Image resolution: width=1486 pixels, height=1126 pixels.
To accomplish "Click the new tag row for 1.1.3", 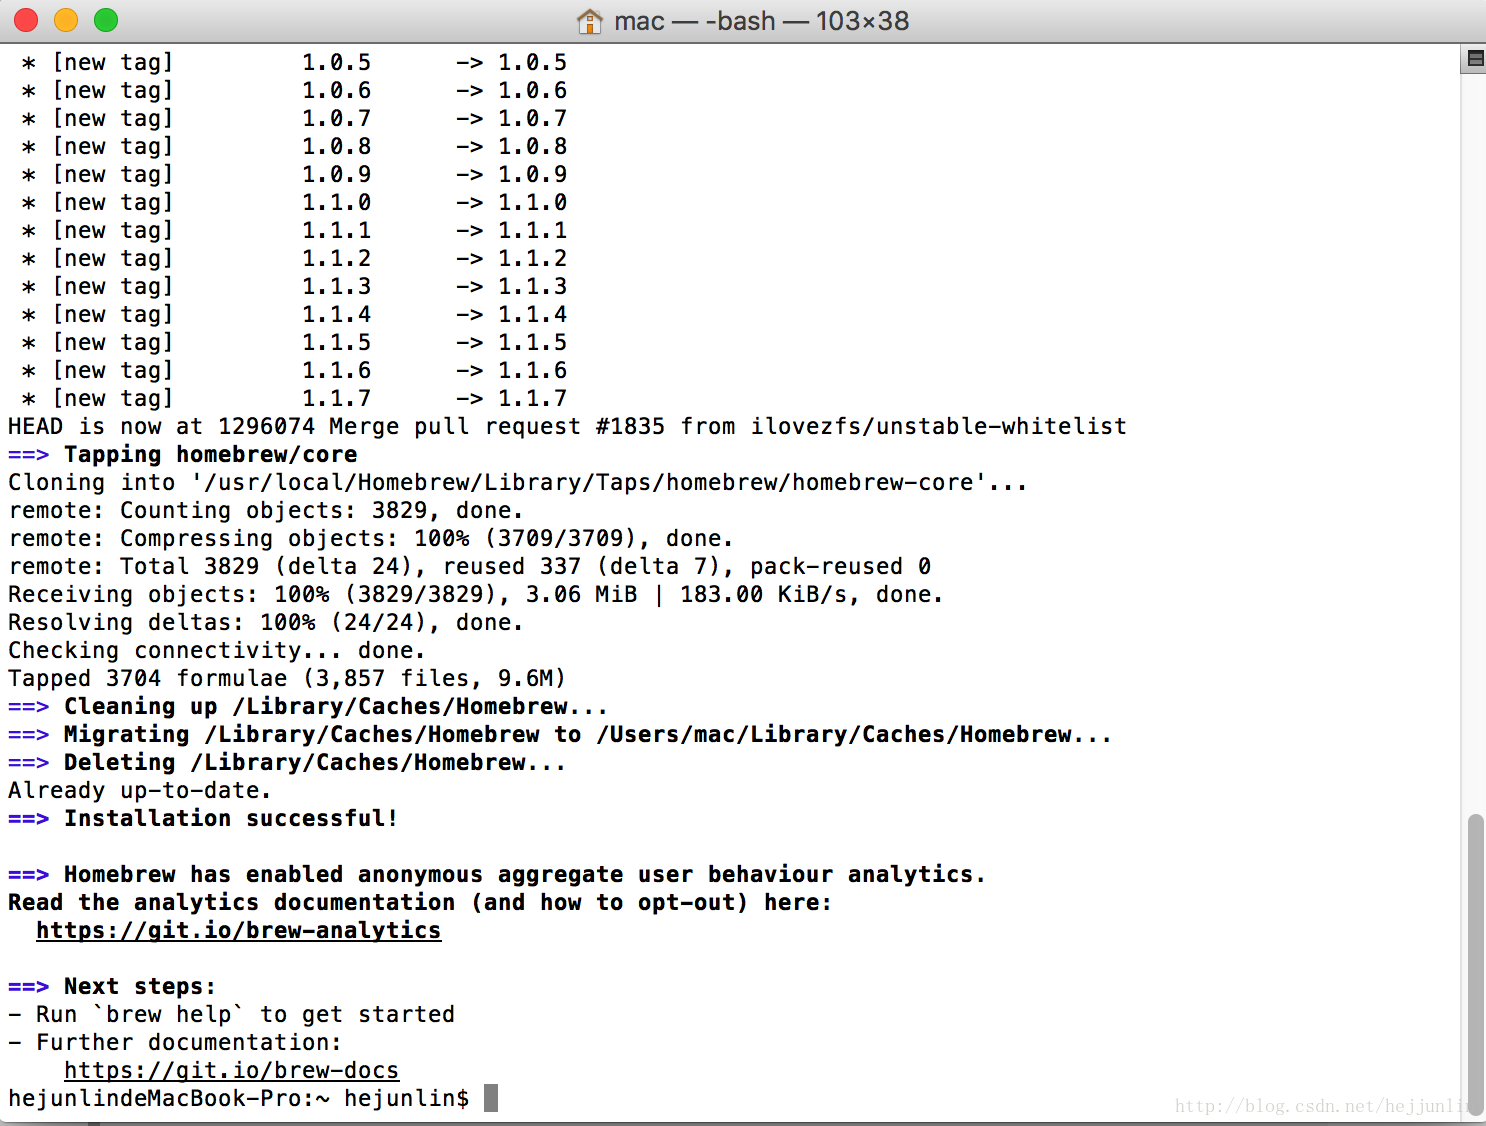I will tap(294, 286).
